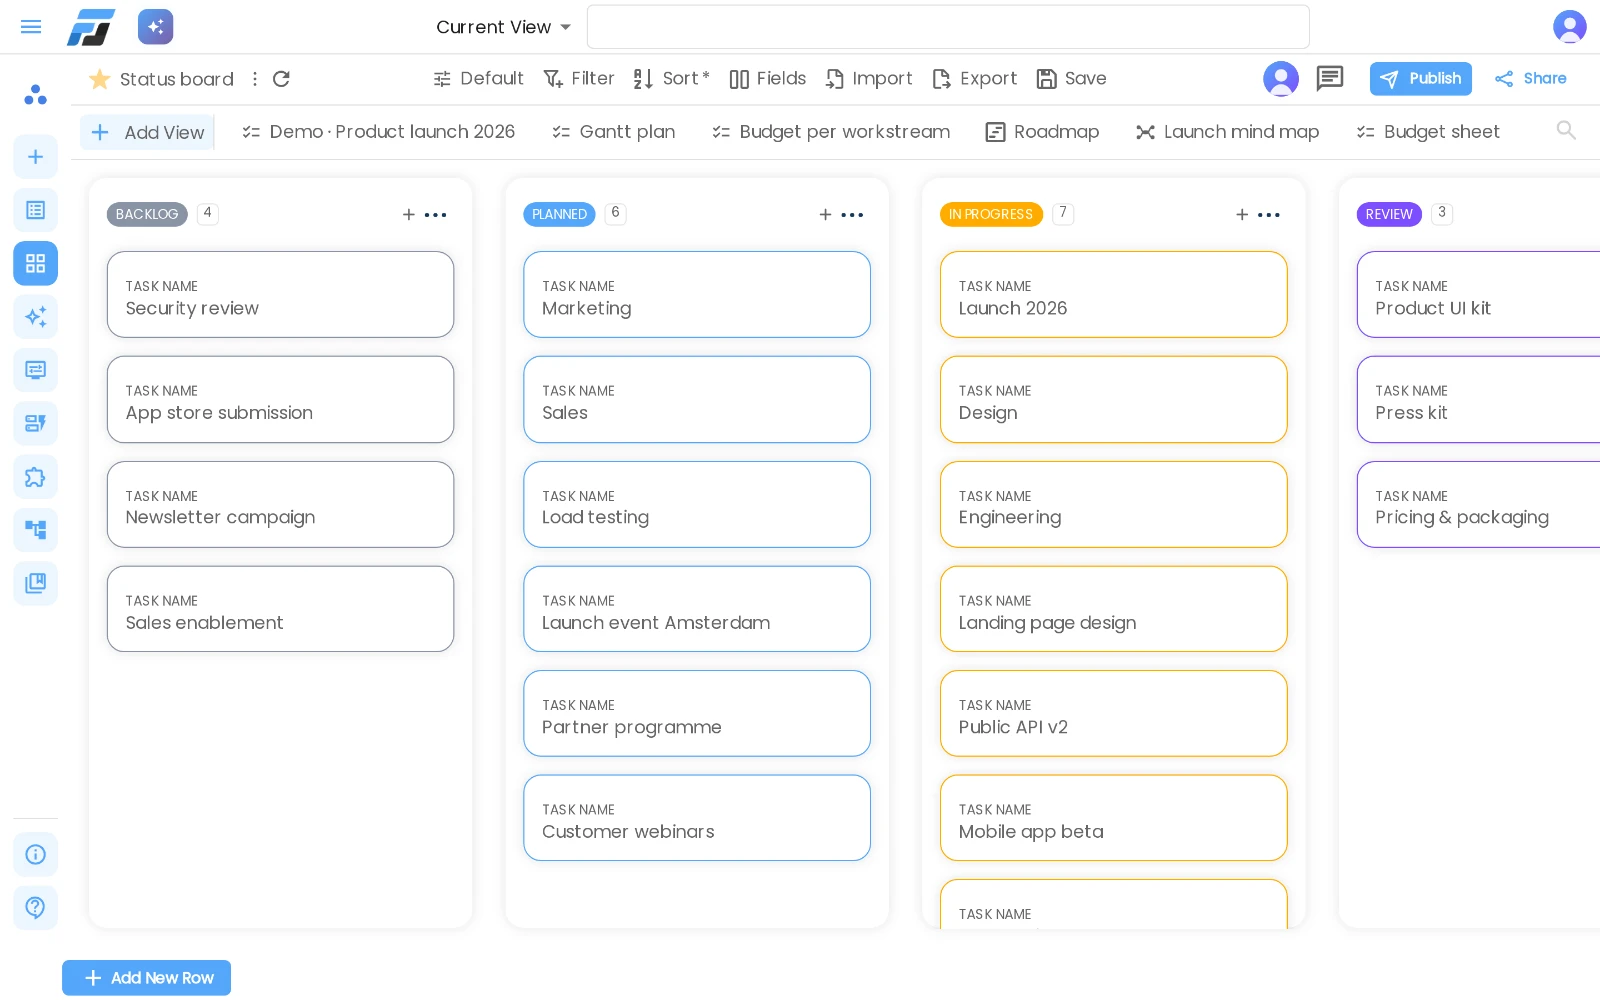
Task: Click the collaborator avatar near Publish
Action: (x=1281, y=78)
